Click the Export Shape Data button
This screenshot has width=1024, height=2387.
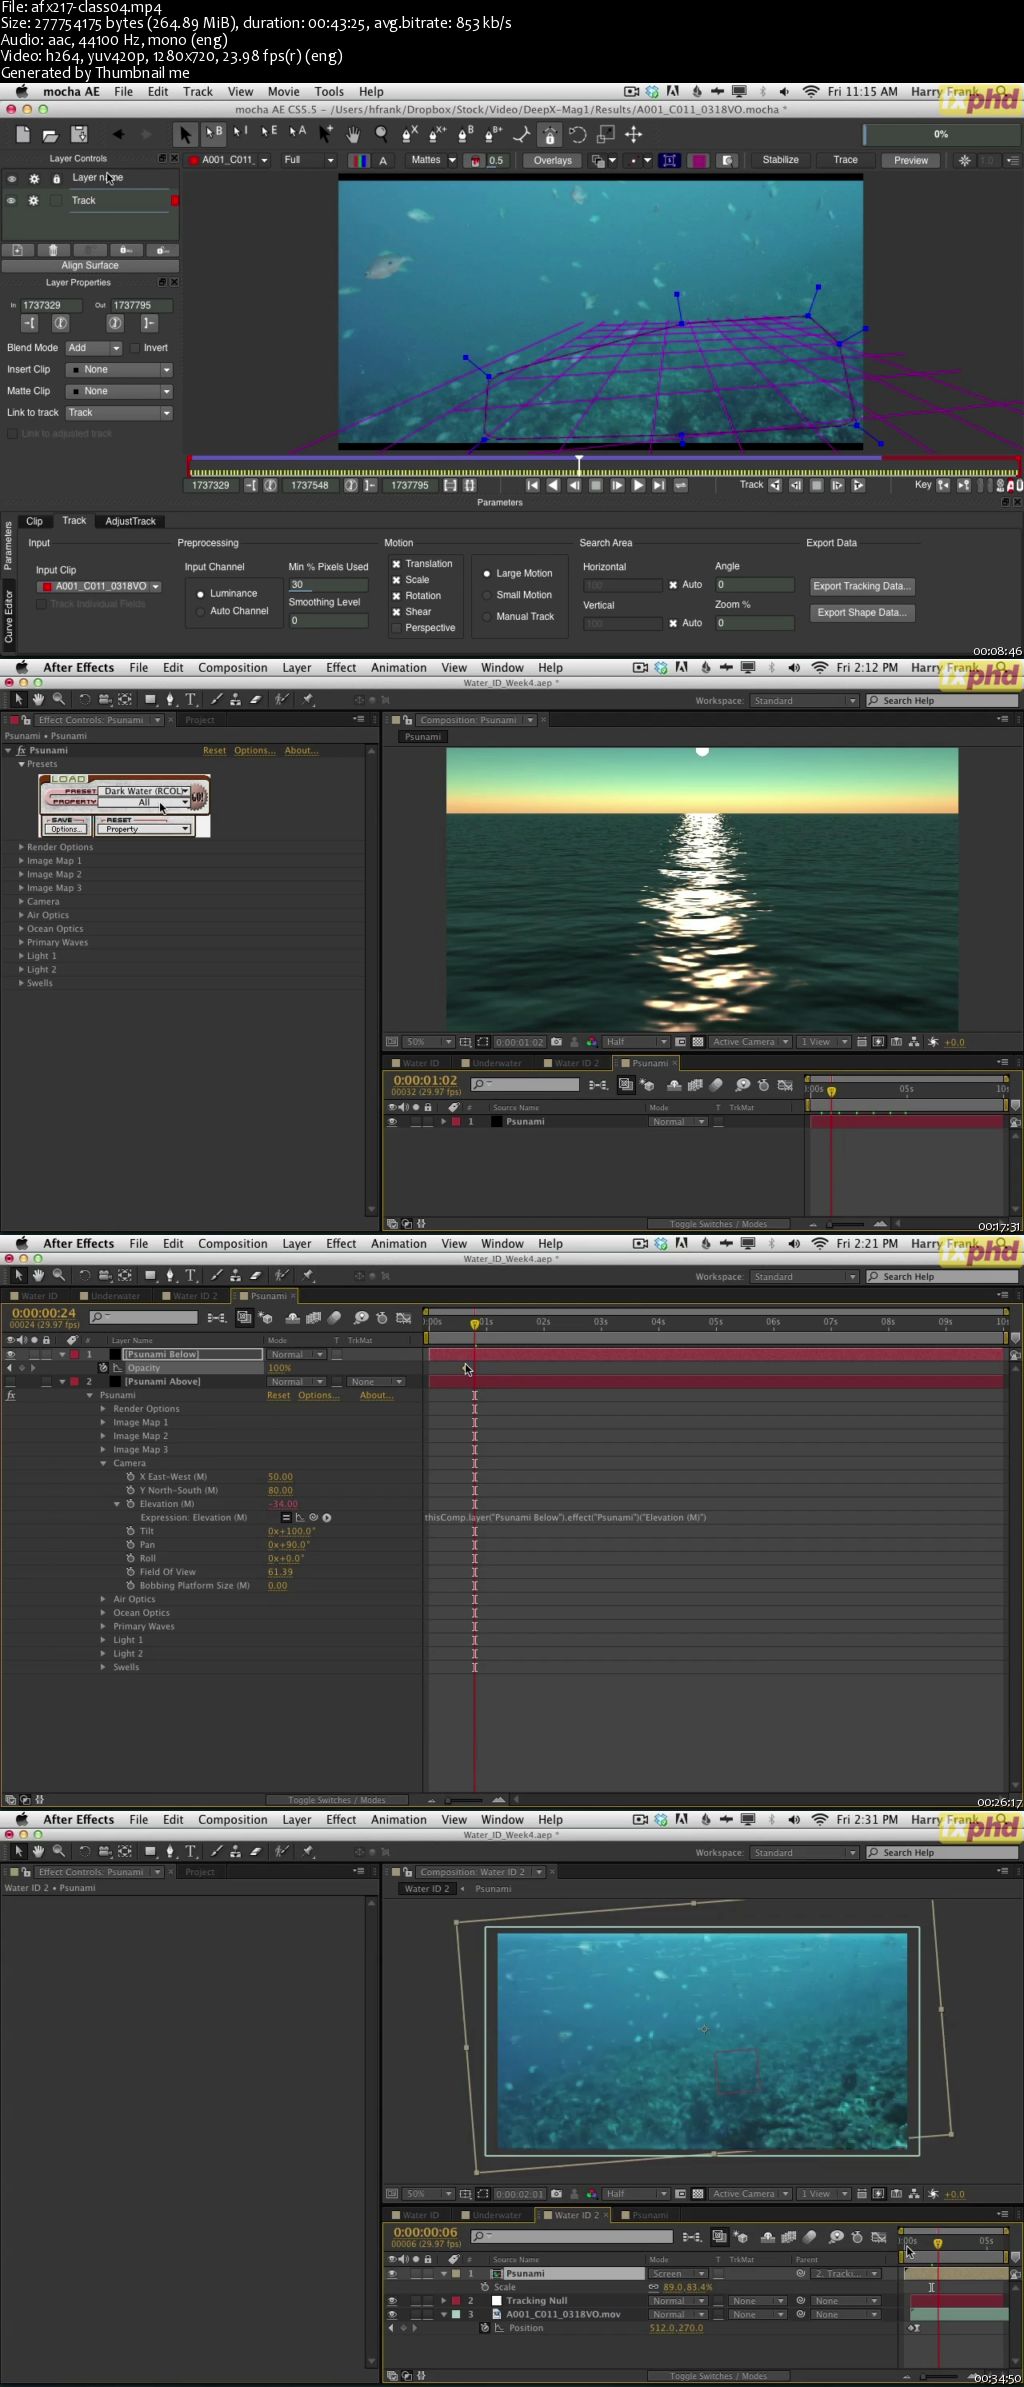pos(861,612)
